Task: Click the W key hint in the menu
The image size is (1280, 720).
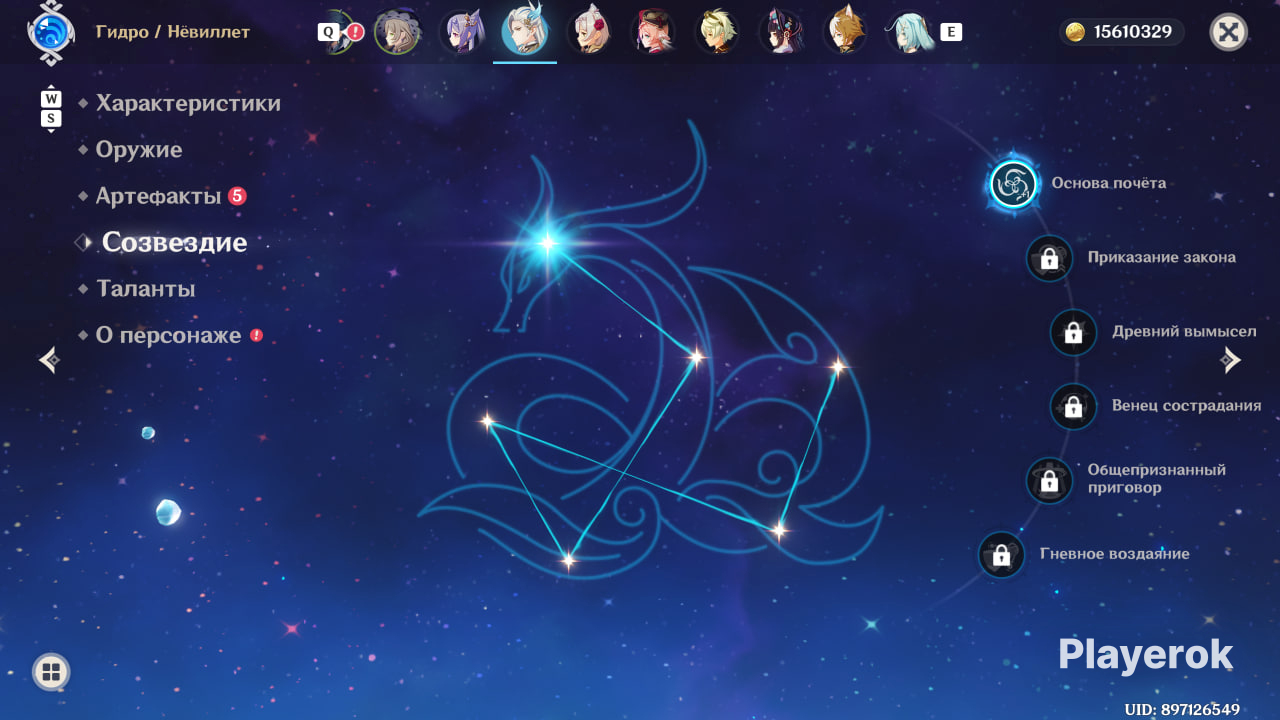Action: [x=51, y=99]
